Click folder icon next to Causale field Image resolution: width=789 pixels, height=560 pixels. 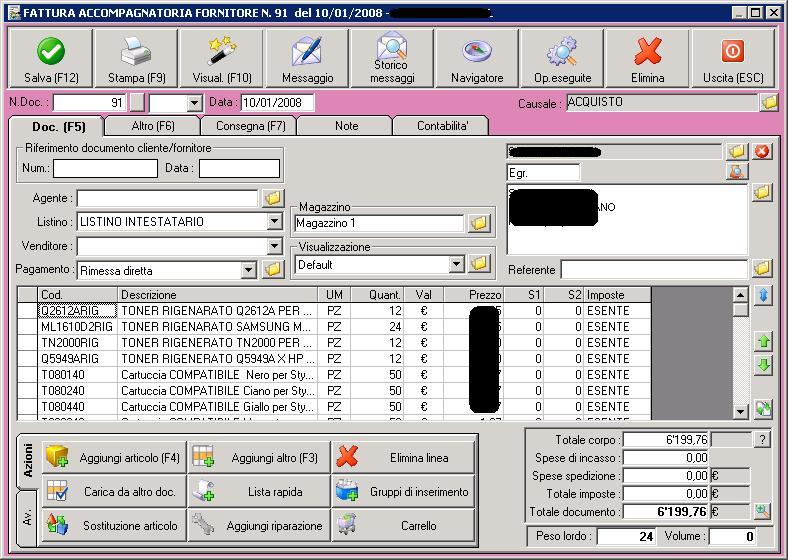click(x=768, y=103)
